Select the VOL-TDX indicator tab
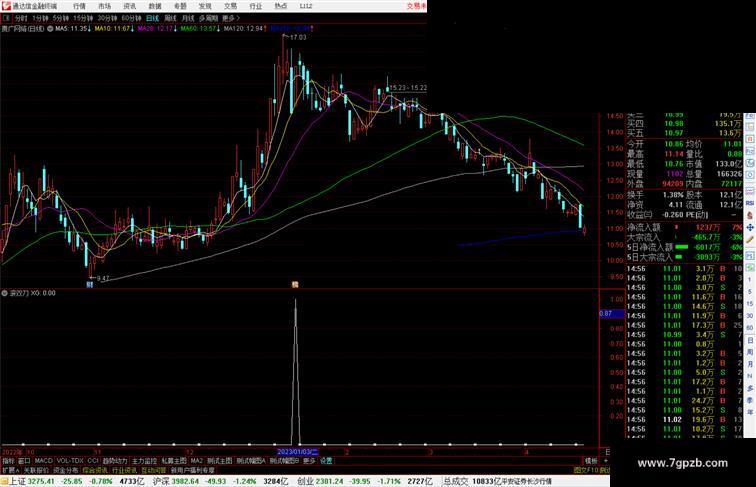Screen dimensions: 756x487 point(70,461)
